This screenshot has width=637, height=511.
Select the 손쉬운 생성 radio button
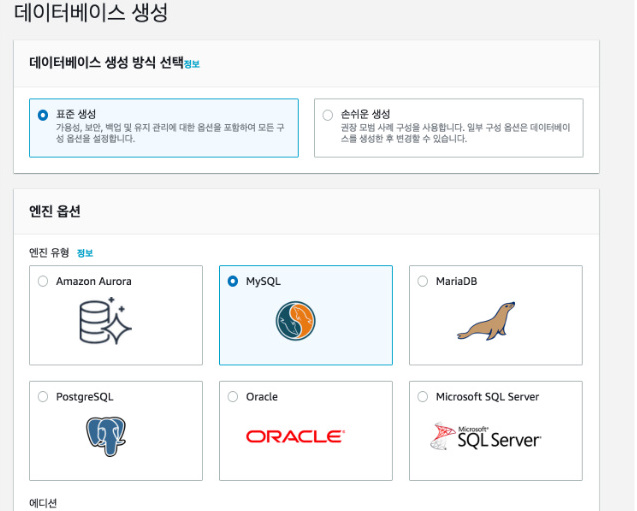click(327, 115)
